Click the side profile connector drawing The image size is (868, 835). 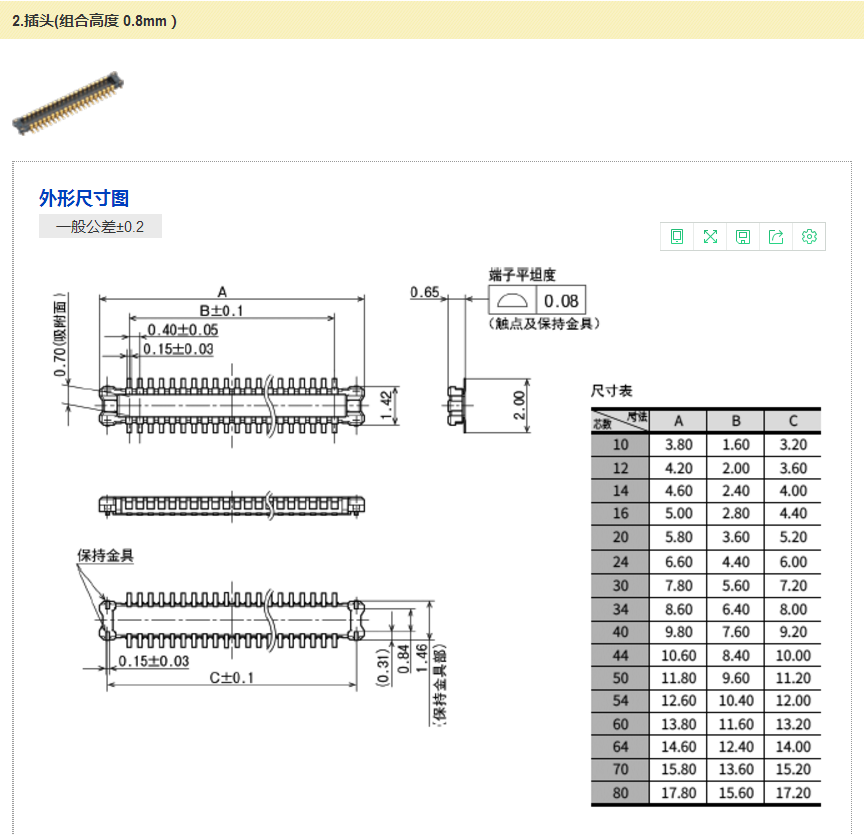(x=232, y=503)
